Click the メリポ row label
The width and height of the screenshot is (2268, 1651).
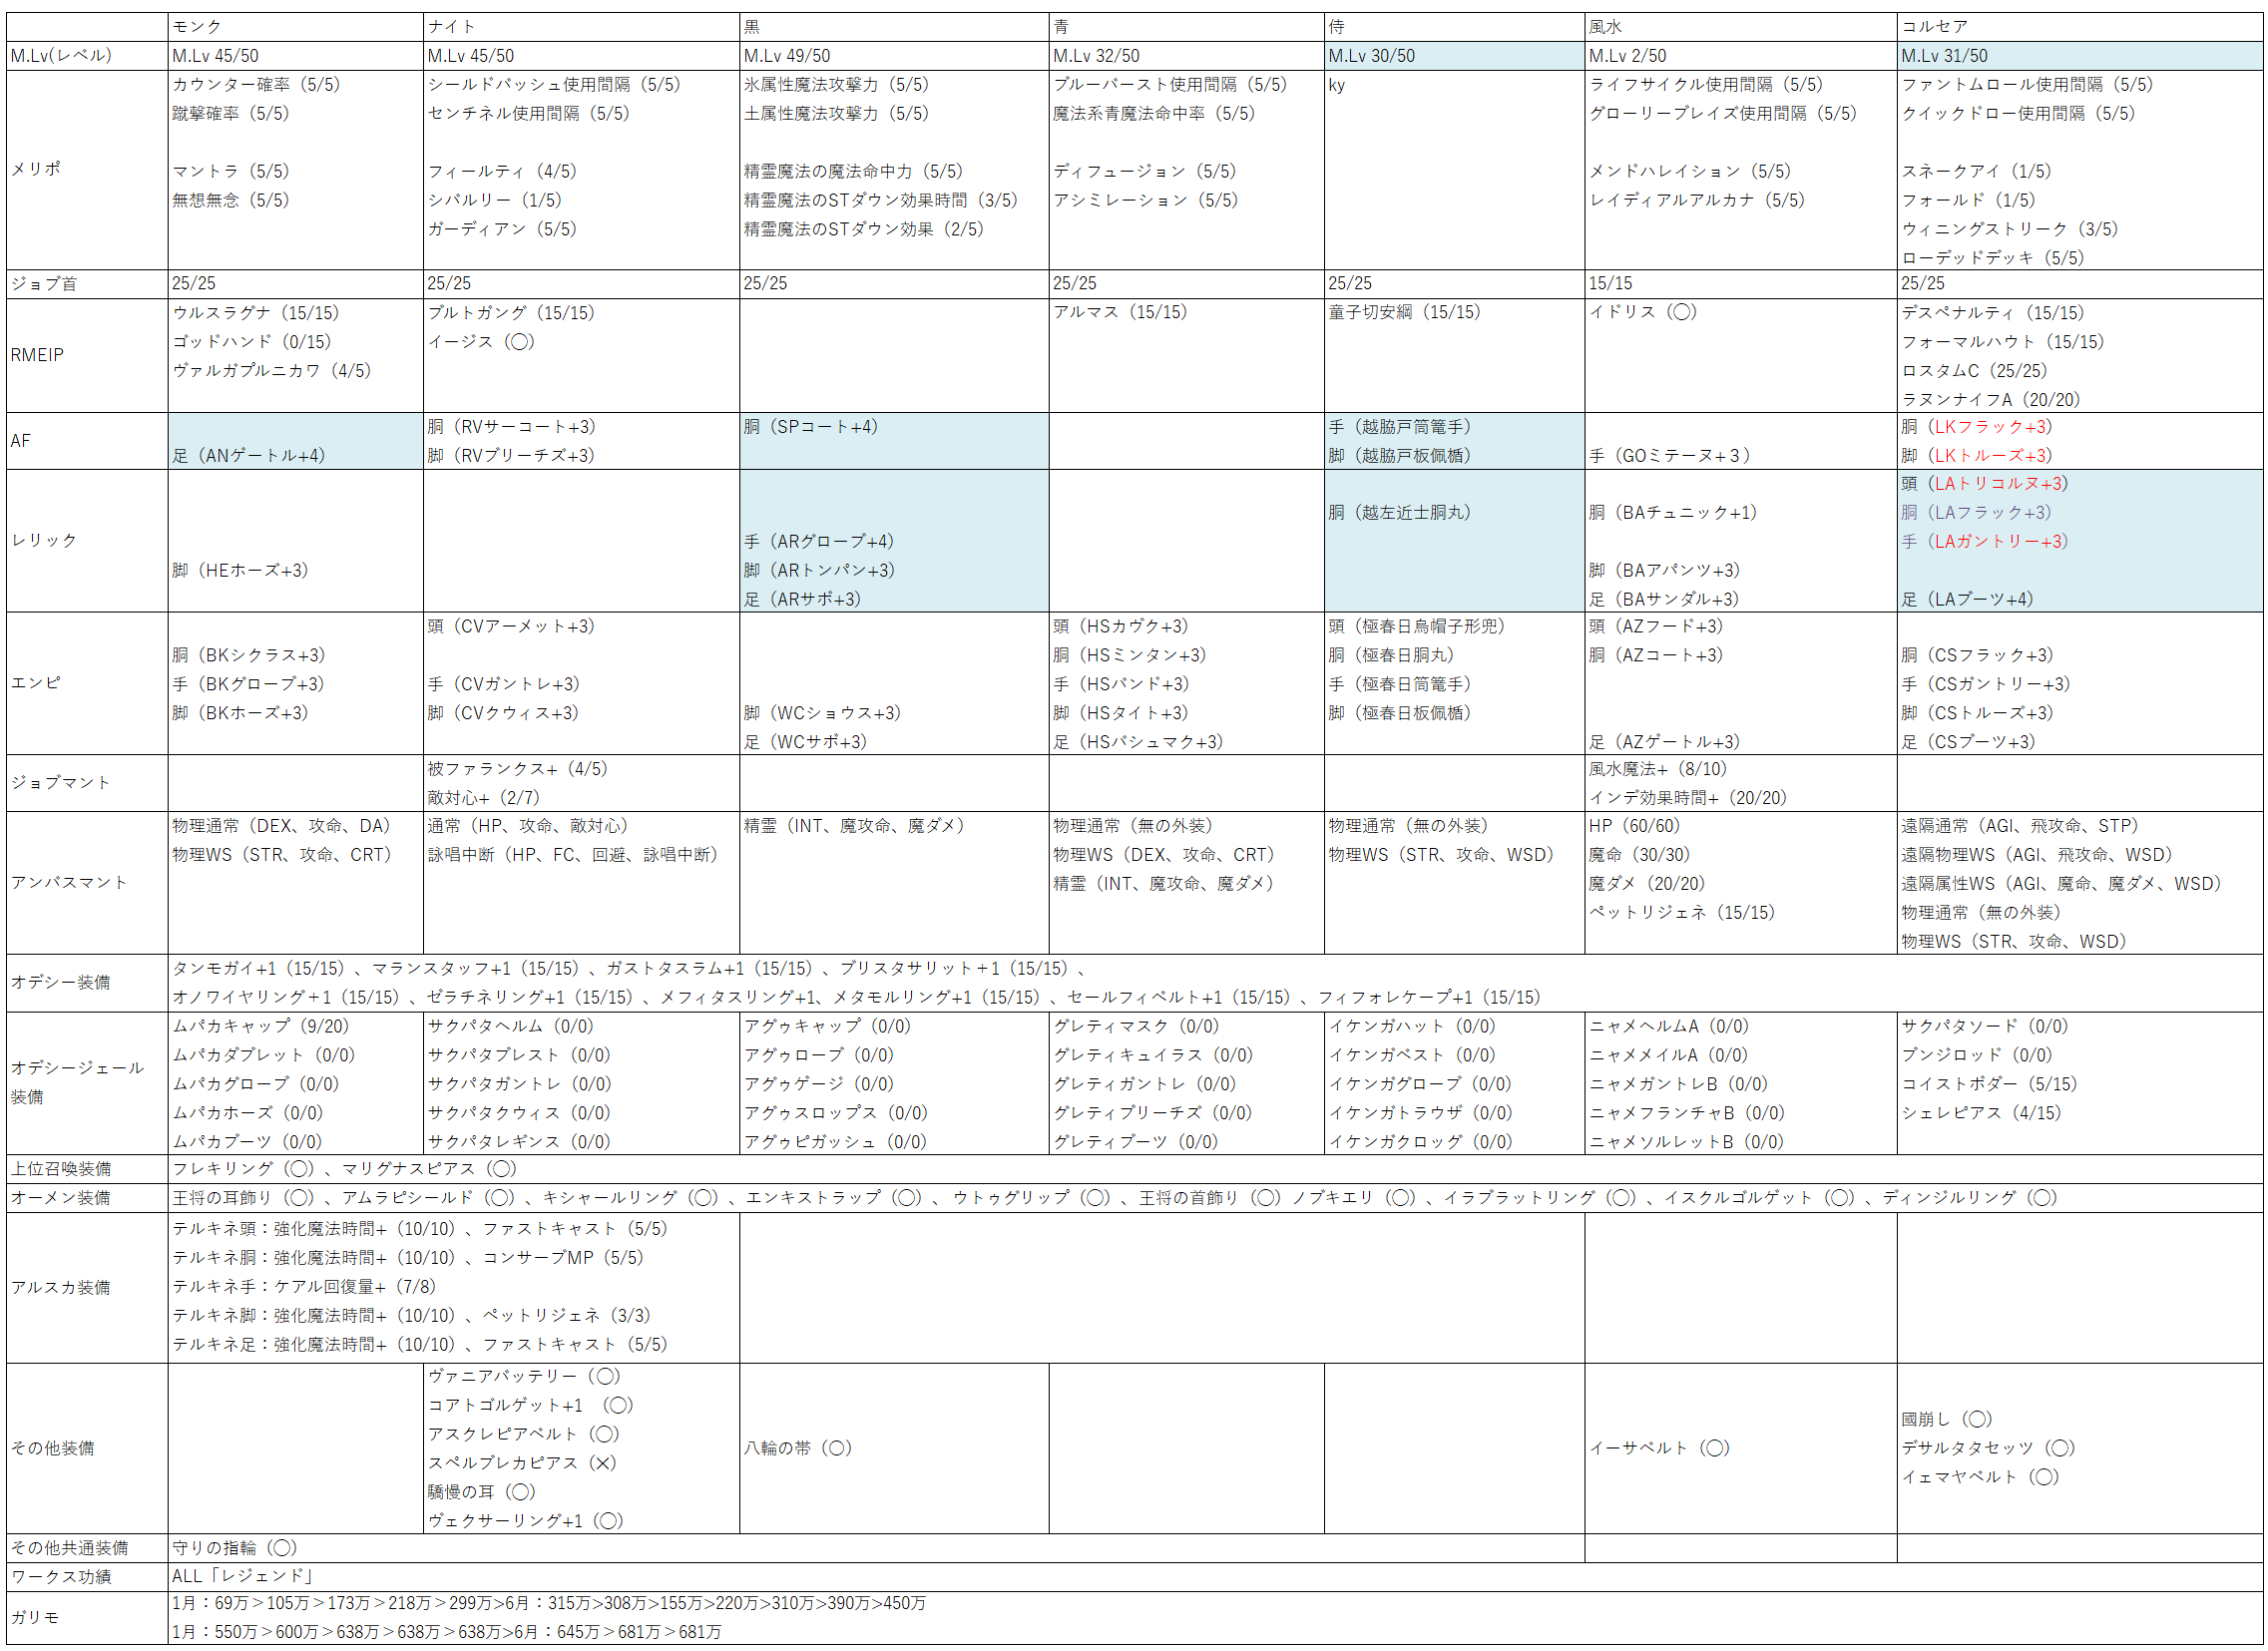(36, 169)
